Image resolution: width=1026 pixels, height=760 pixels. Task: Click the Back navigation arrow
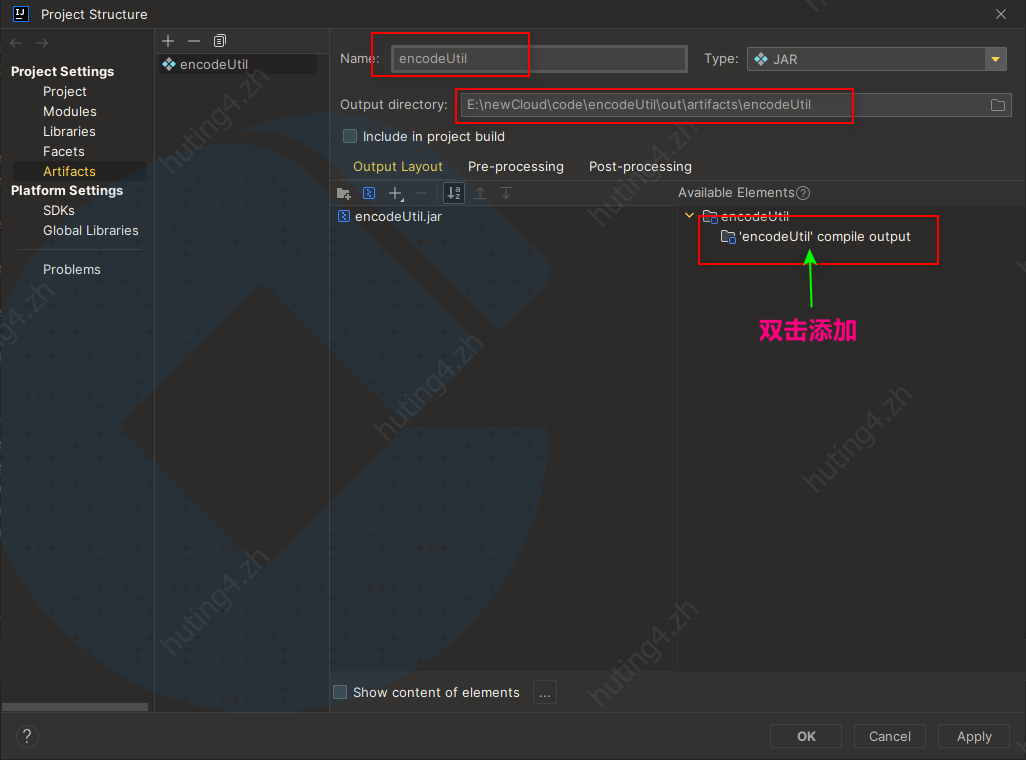pyautogui.click(x=16, y=43)
